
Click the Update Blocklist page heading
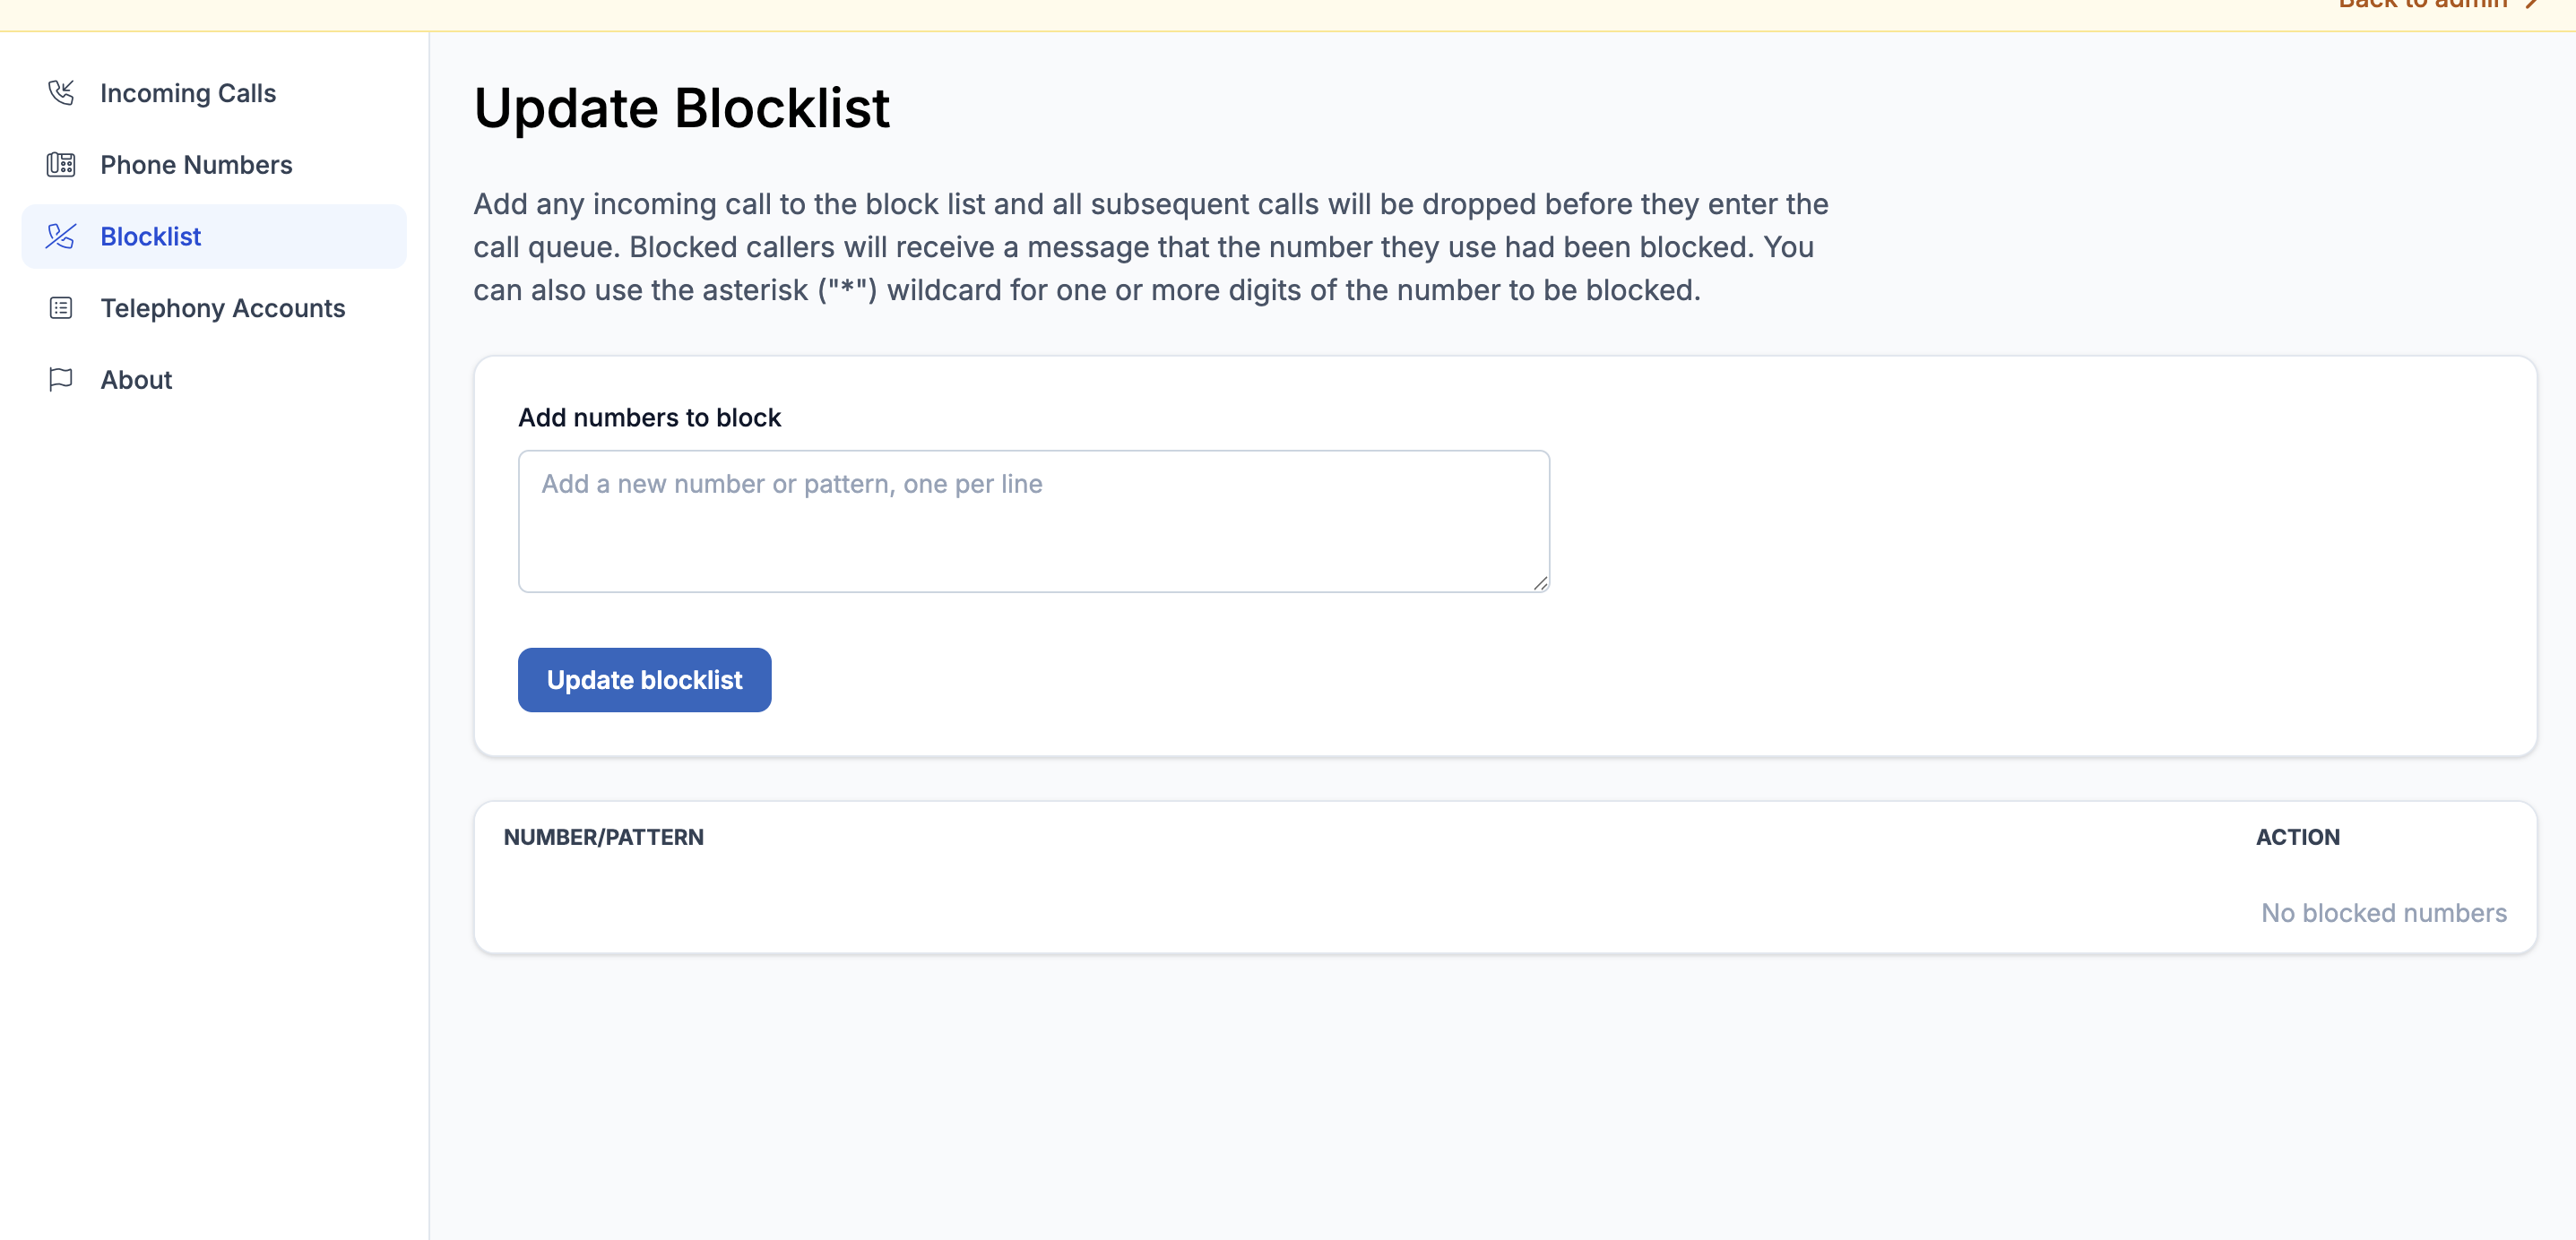coord(681,108)
